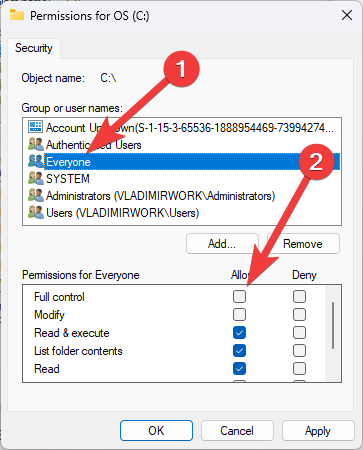363x450 pixels.
Task: Close the Permissions dialog window
Action: click(x=347, y=15)
